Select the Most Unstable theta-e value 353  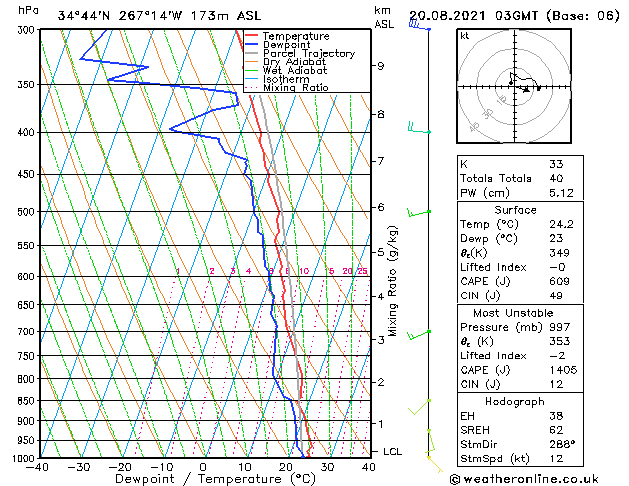click(x=559, y=342)
